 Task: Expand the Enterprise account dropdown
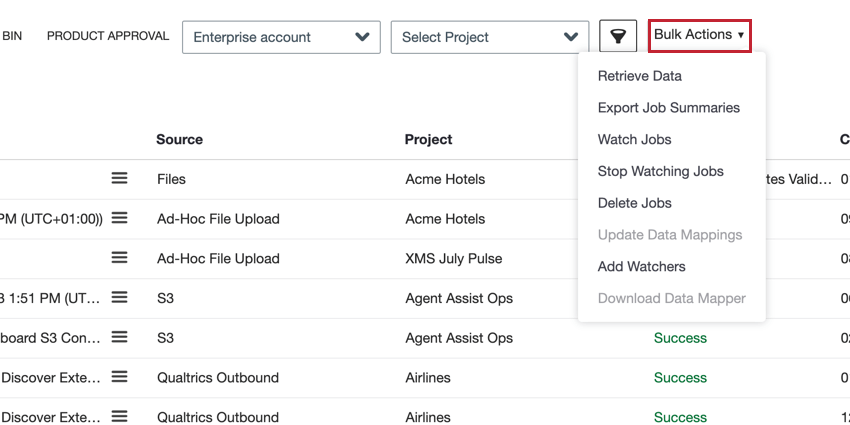click(281, 37)
